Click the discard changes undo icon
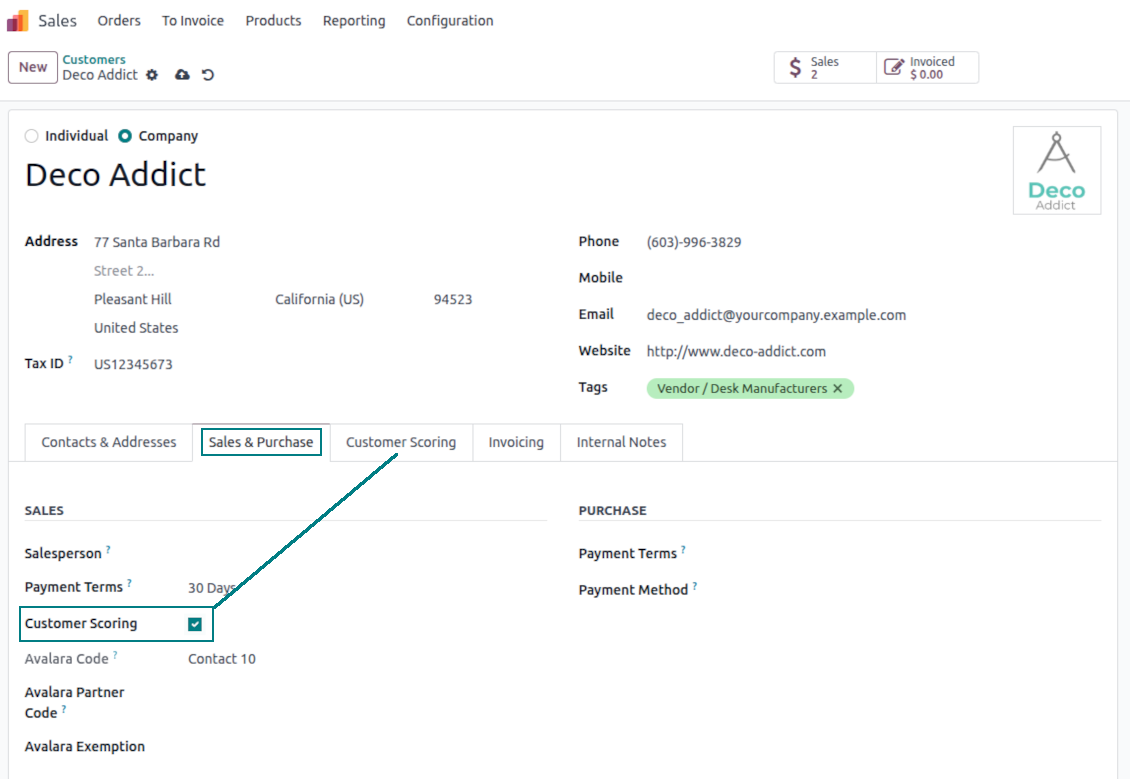This screenshot has height=779, width=1130. pos(208,75)
